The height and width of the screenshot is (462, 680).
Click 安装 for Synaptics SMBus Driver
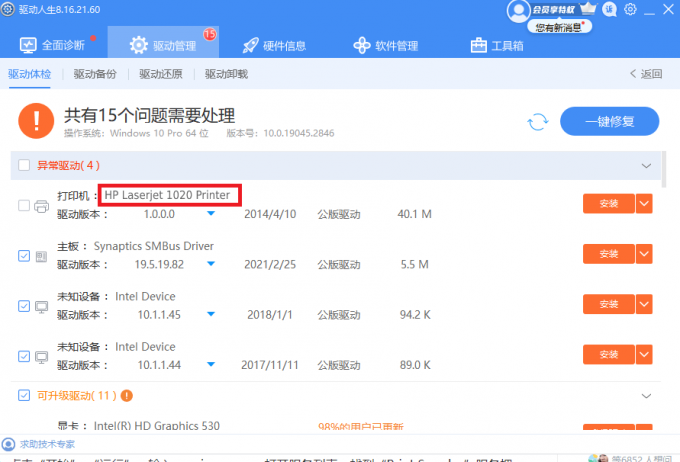pos(608,254)
